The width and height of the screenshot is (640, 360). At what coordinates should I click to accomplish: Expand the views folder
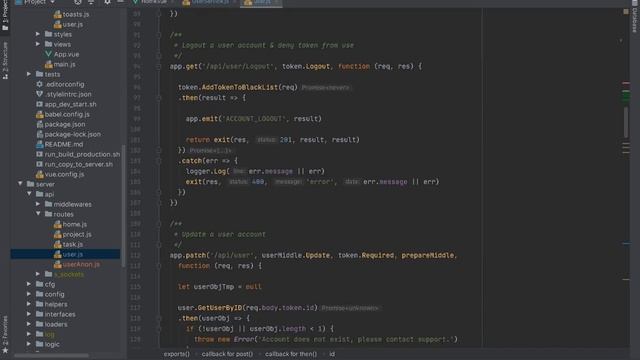(x=38, y=44)
